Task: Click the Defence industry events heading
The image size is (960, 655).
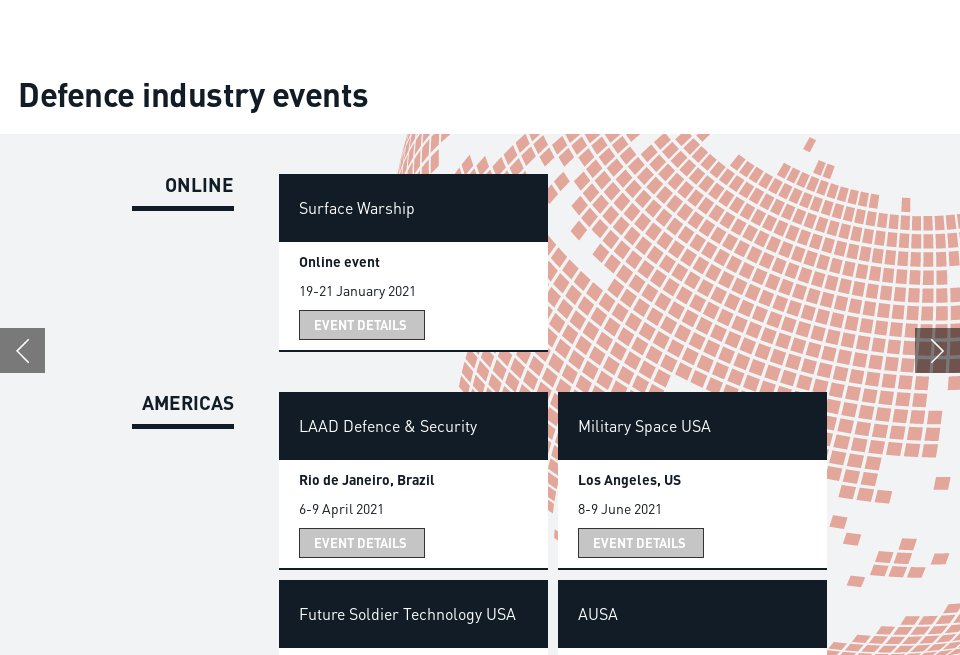Action: [x=193, y=95]
